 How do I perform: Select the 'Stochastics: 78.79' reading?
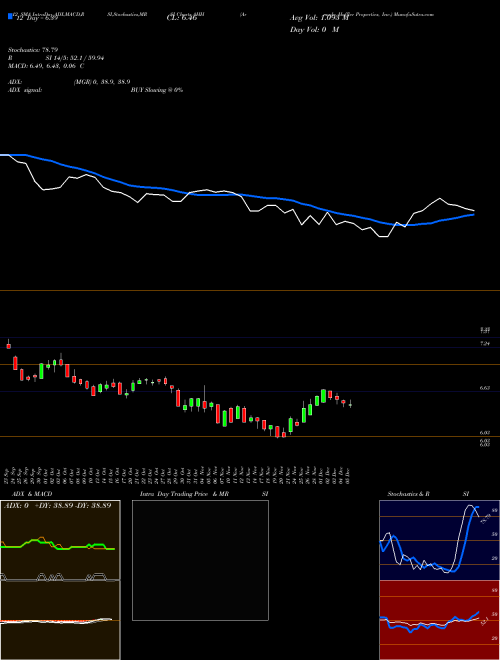pyautogui.click(x=33, y=50)
